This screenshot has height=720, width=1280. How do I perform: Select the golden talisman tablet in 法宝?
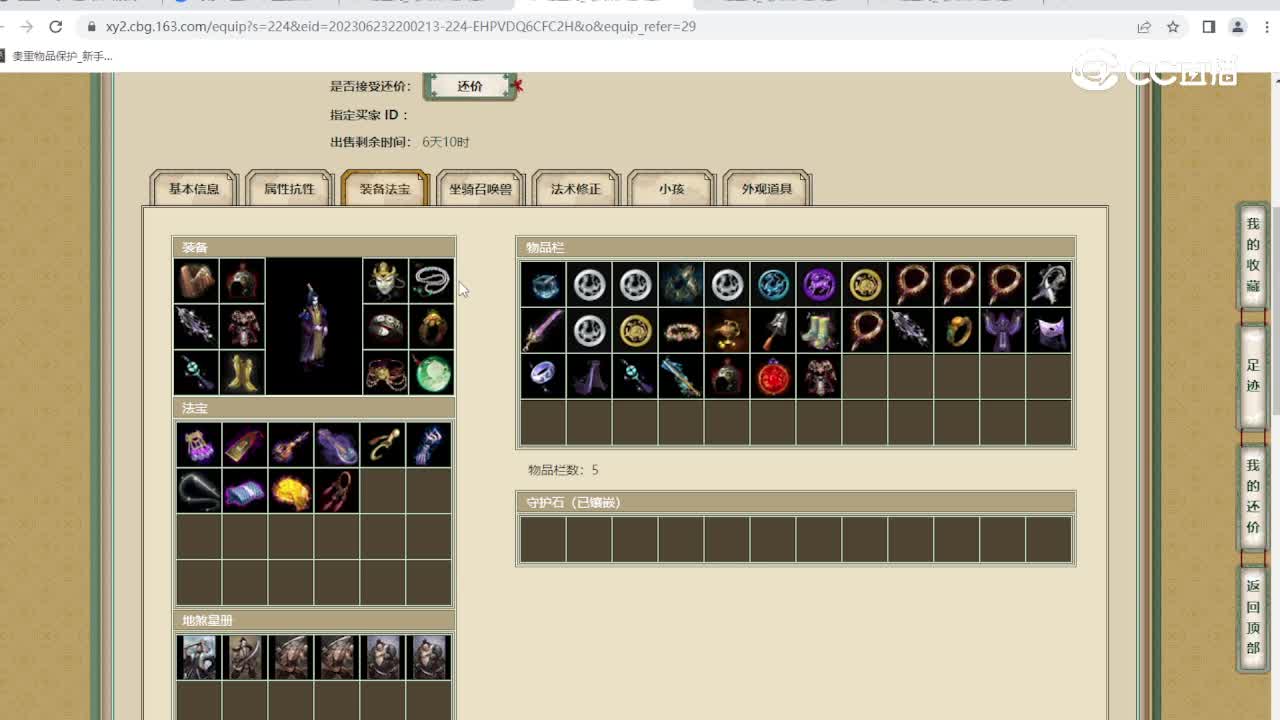[x=245, y=445]
